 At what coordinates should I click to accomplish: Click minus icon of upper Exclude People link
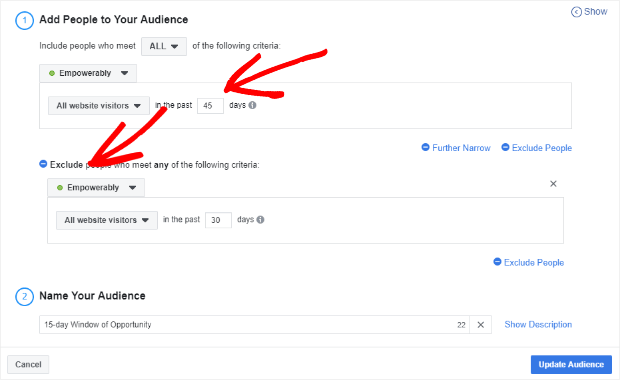coord(505,147)
